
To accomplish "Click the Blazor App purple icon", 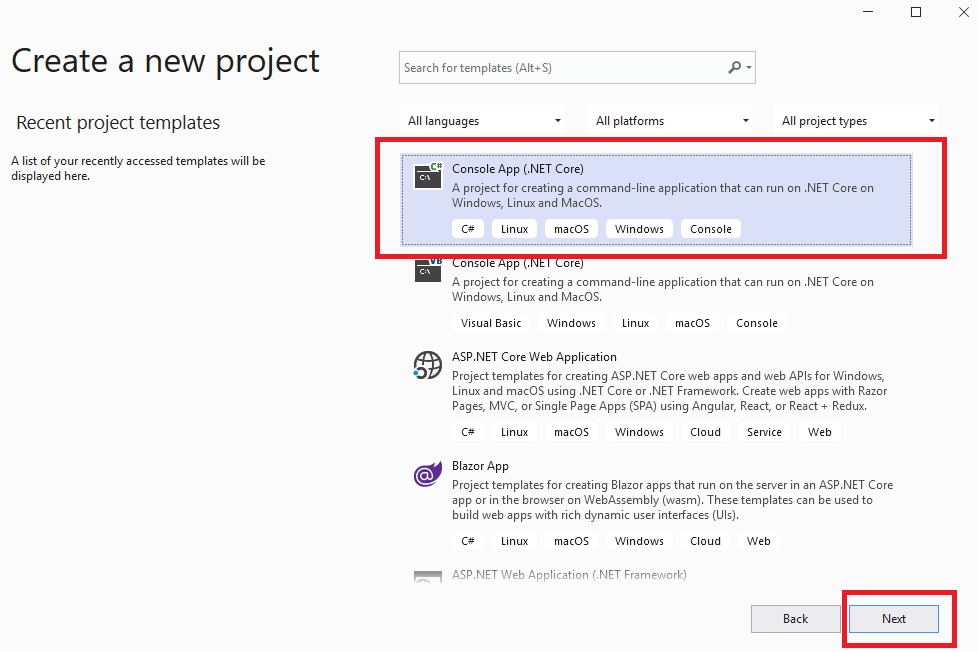I will [x=428, y=475].
